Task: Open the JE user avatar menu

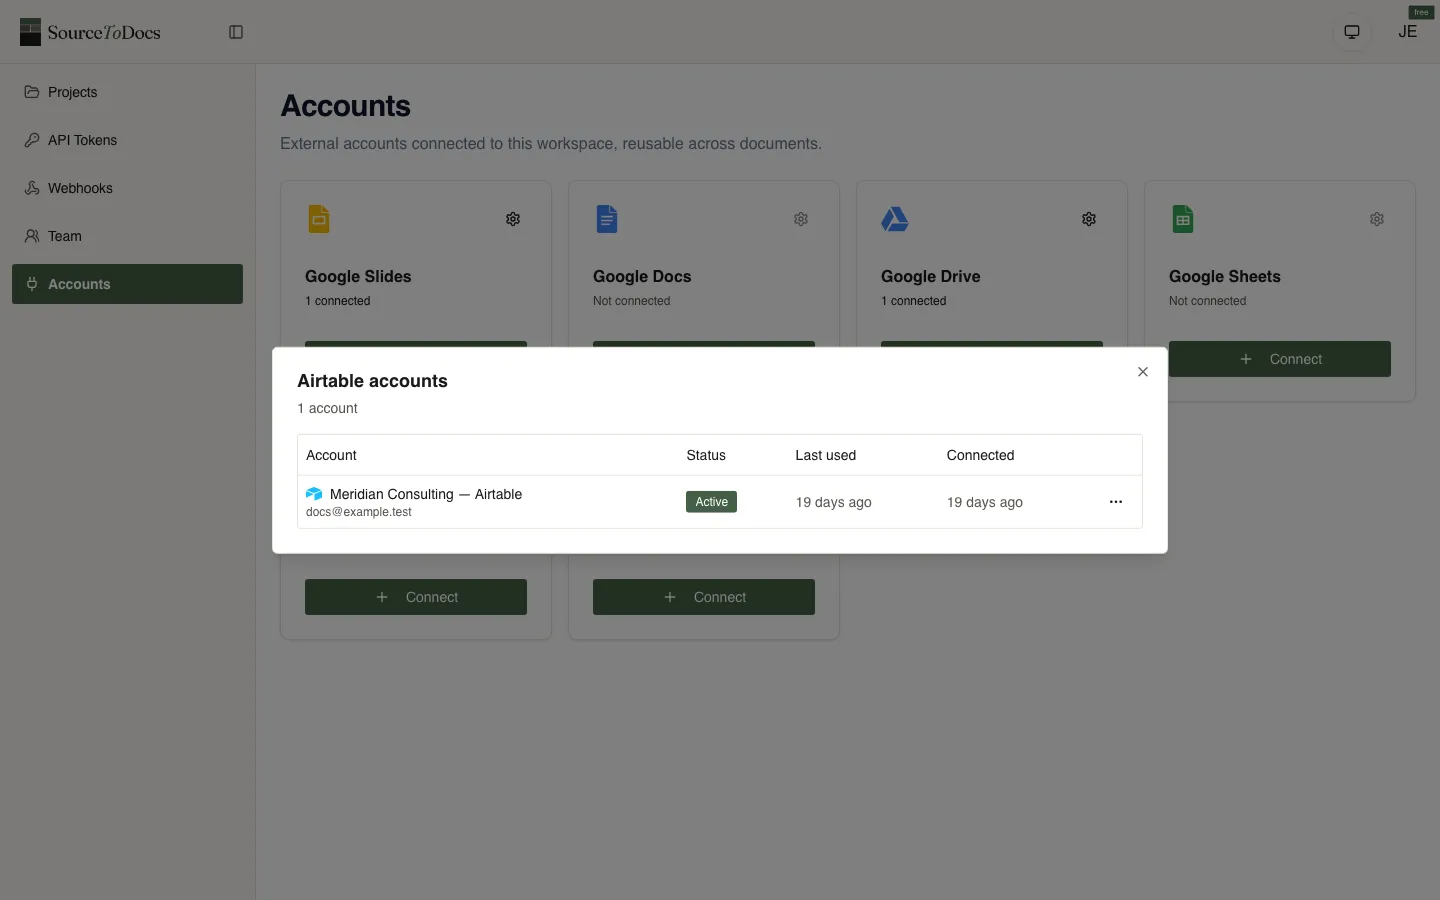Action: pos(1408,32)
